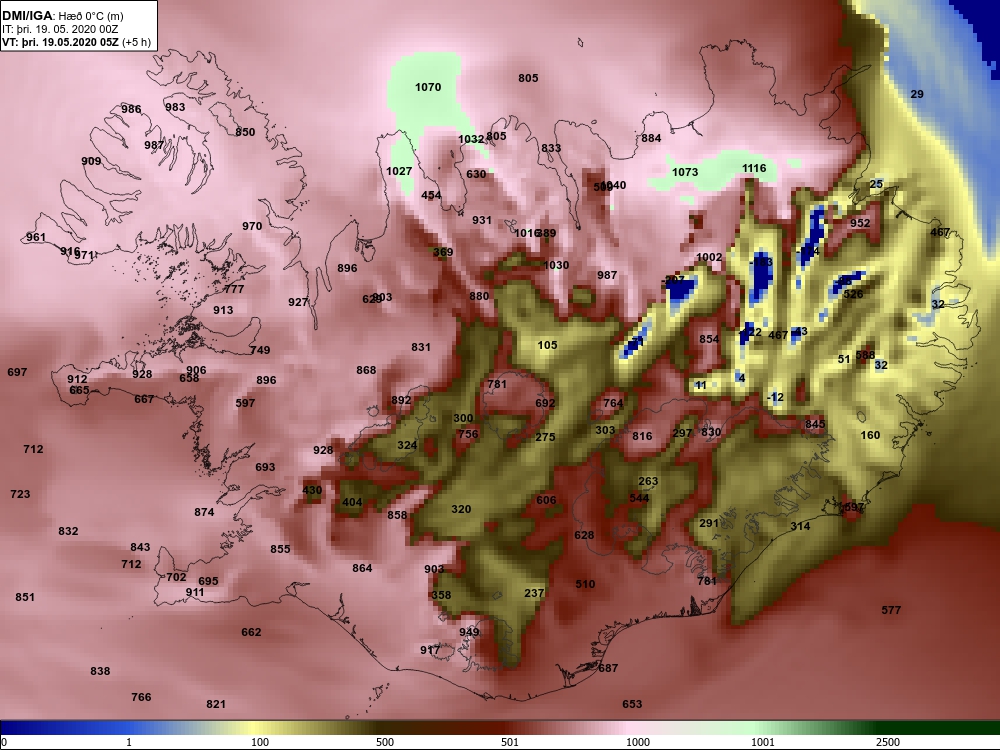Click the 314 value on the southeast coast
Image resolution: width=1000 pixels, height=750 pixels.
coord(800,526)
